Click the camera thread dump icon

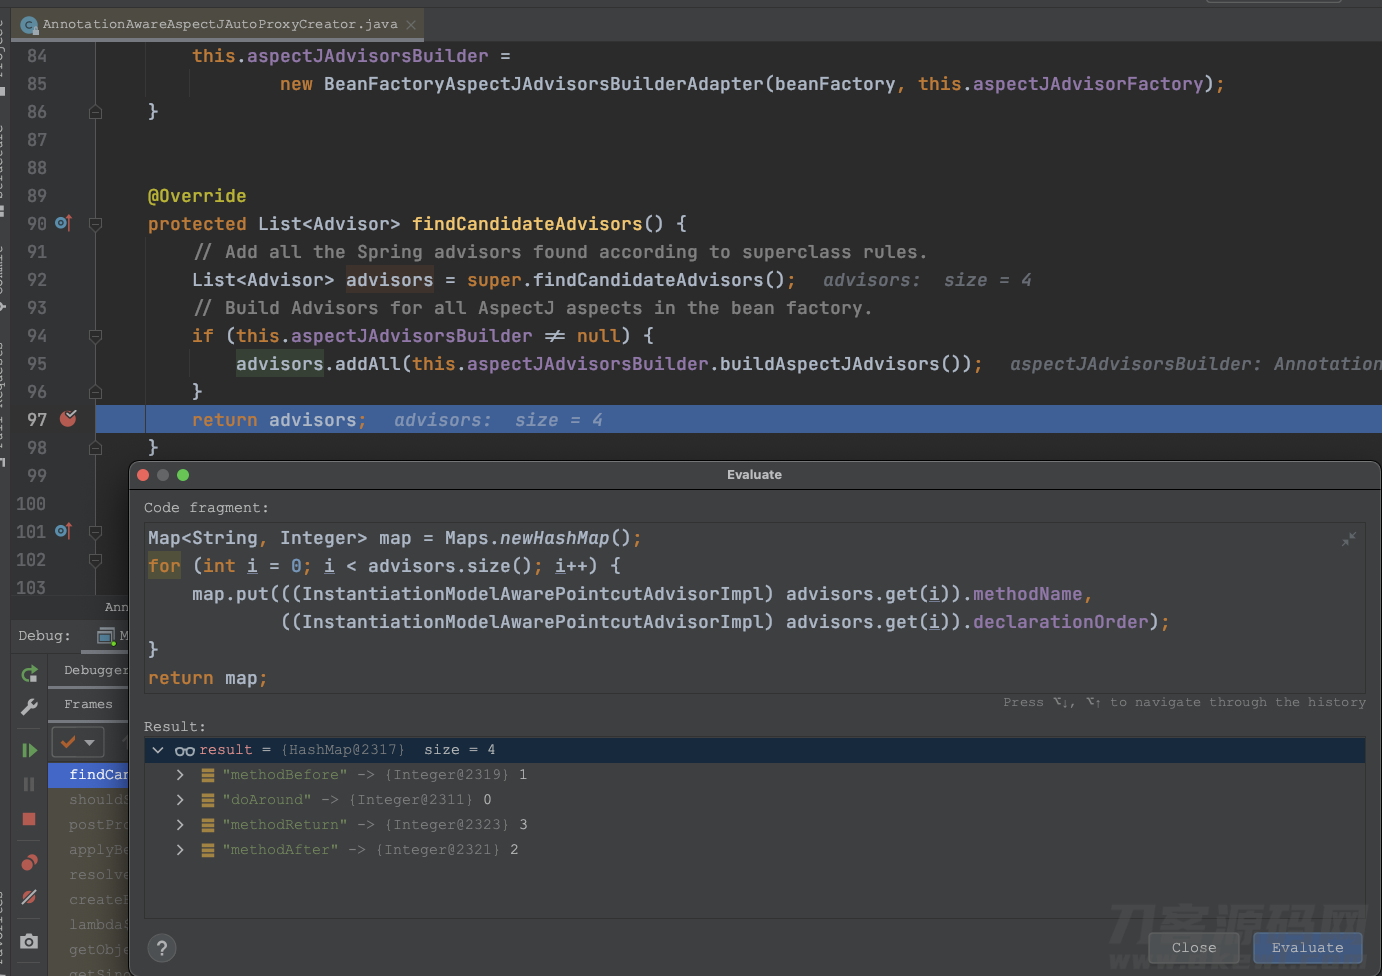(x=29, y=941)
